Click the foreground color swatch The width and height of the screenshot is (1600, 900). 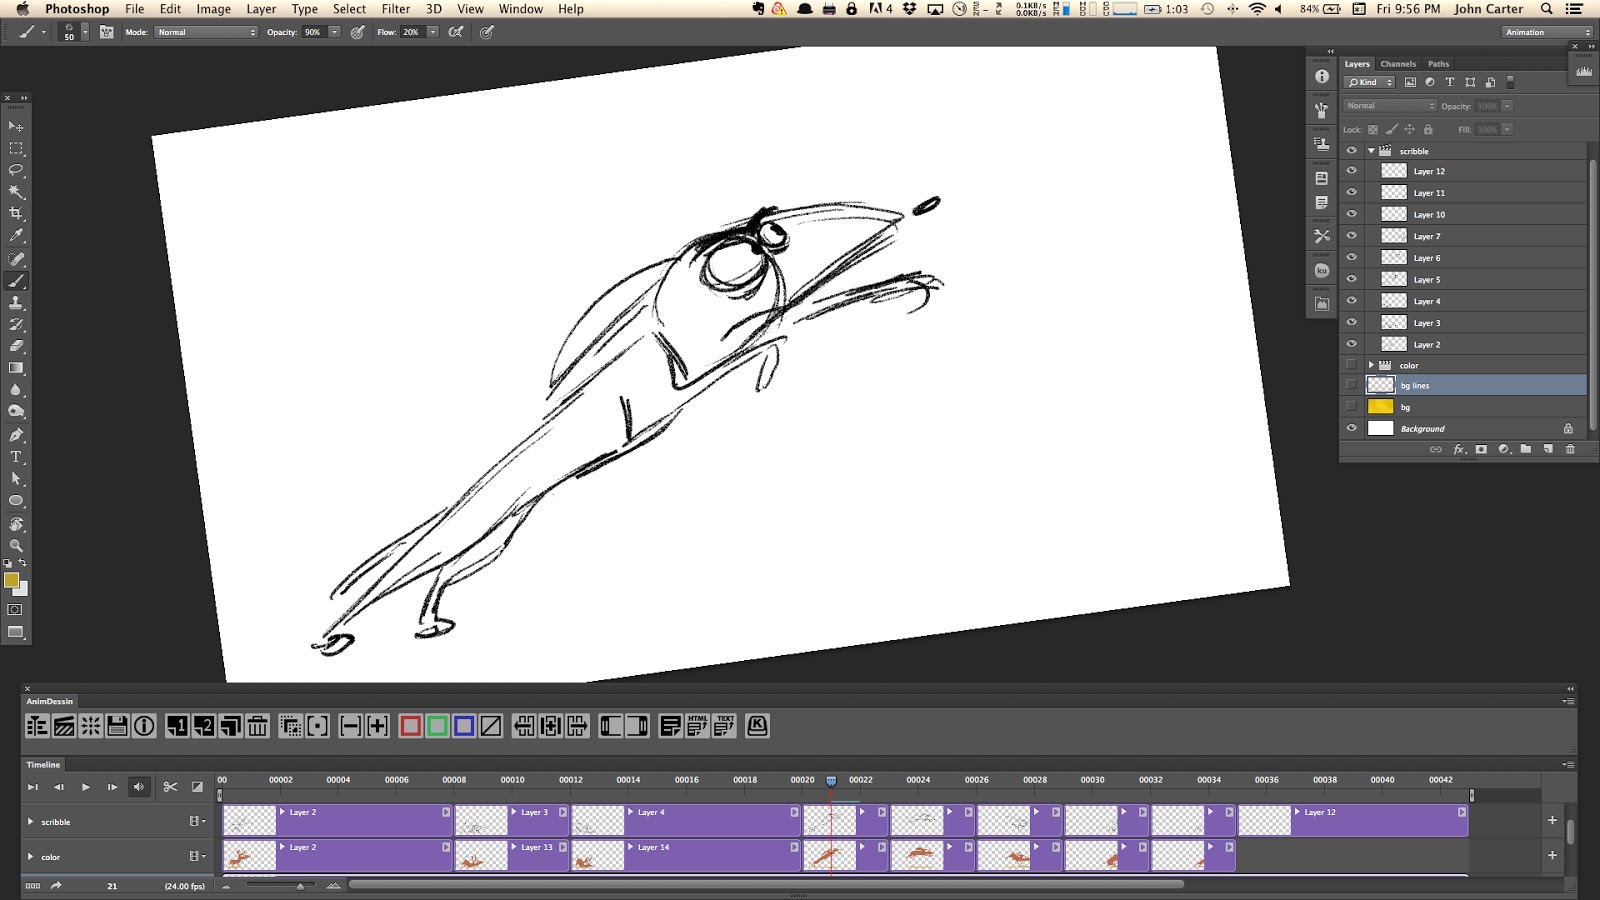[x=11, y=580]
